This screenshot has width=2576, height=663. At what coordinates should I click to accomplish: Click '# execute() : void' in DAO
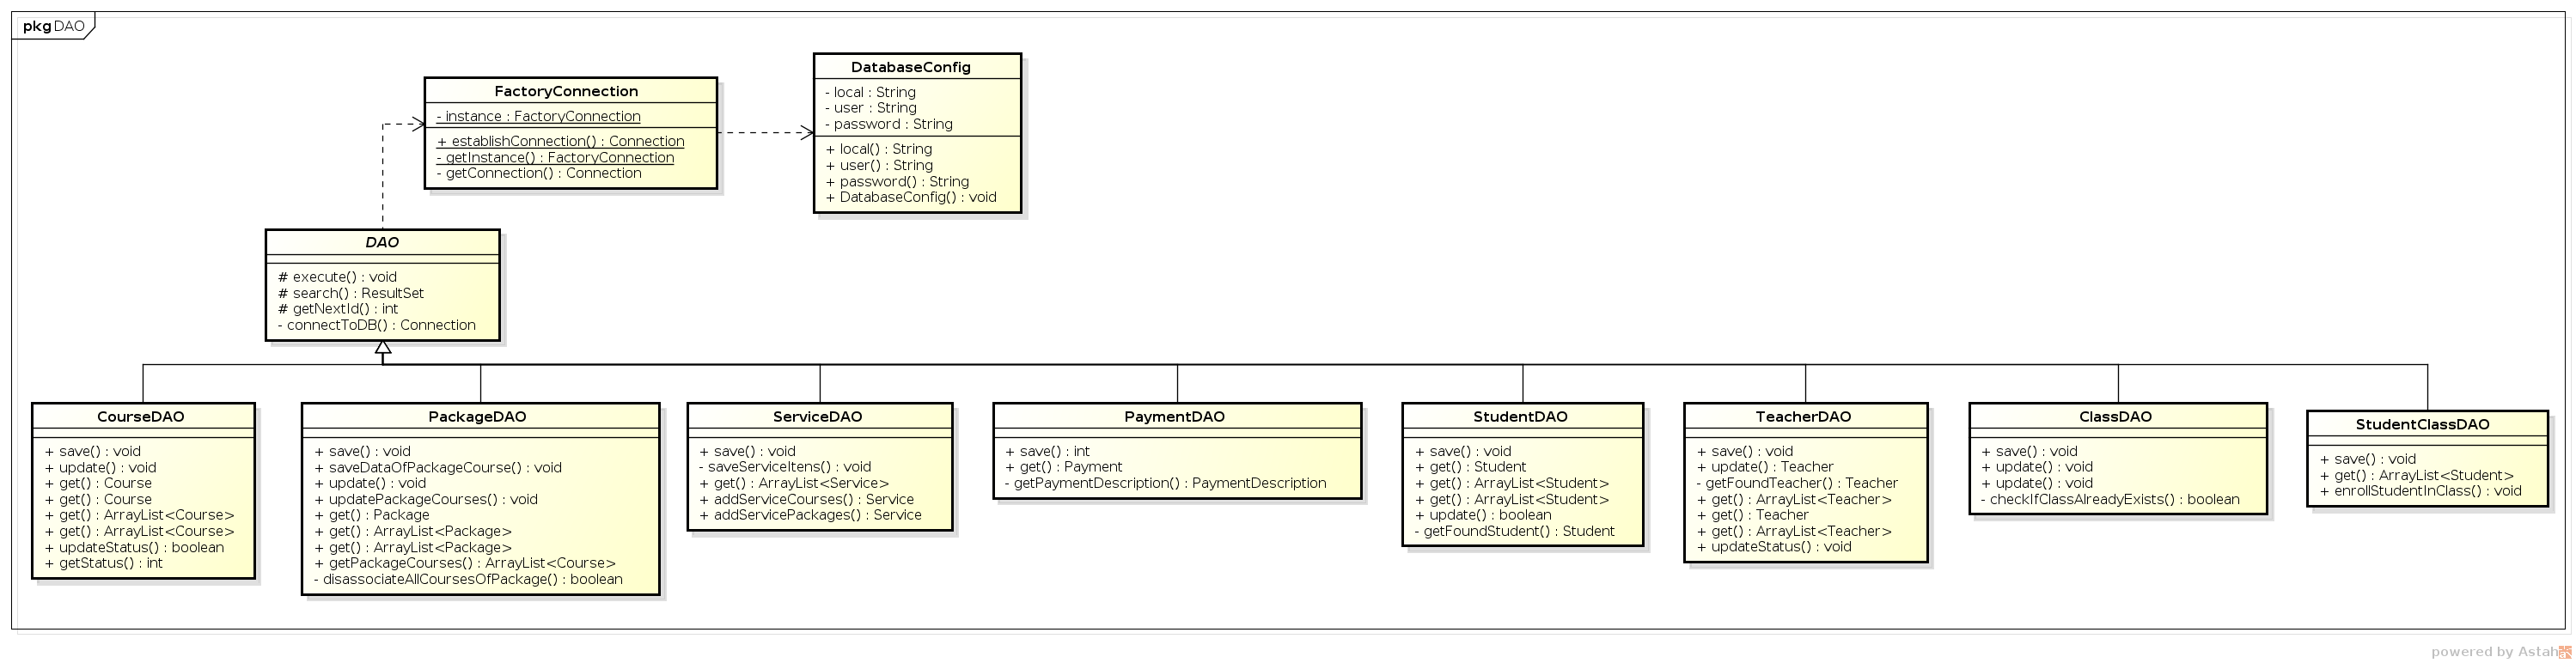(x=337, y=277)
